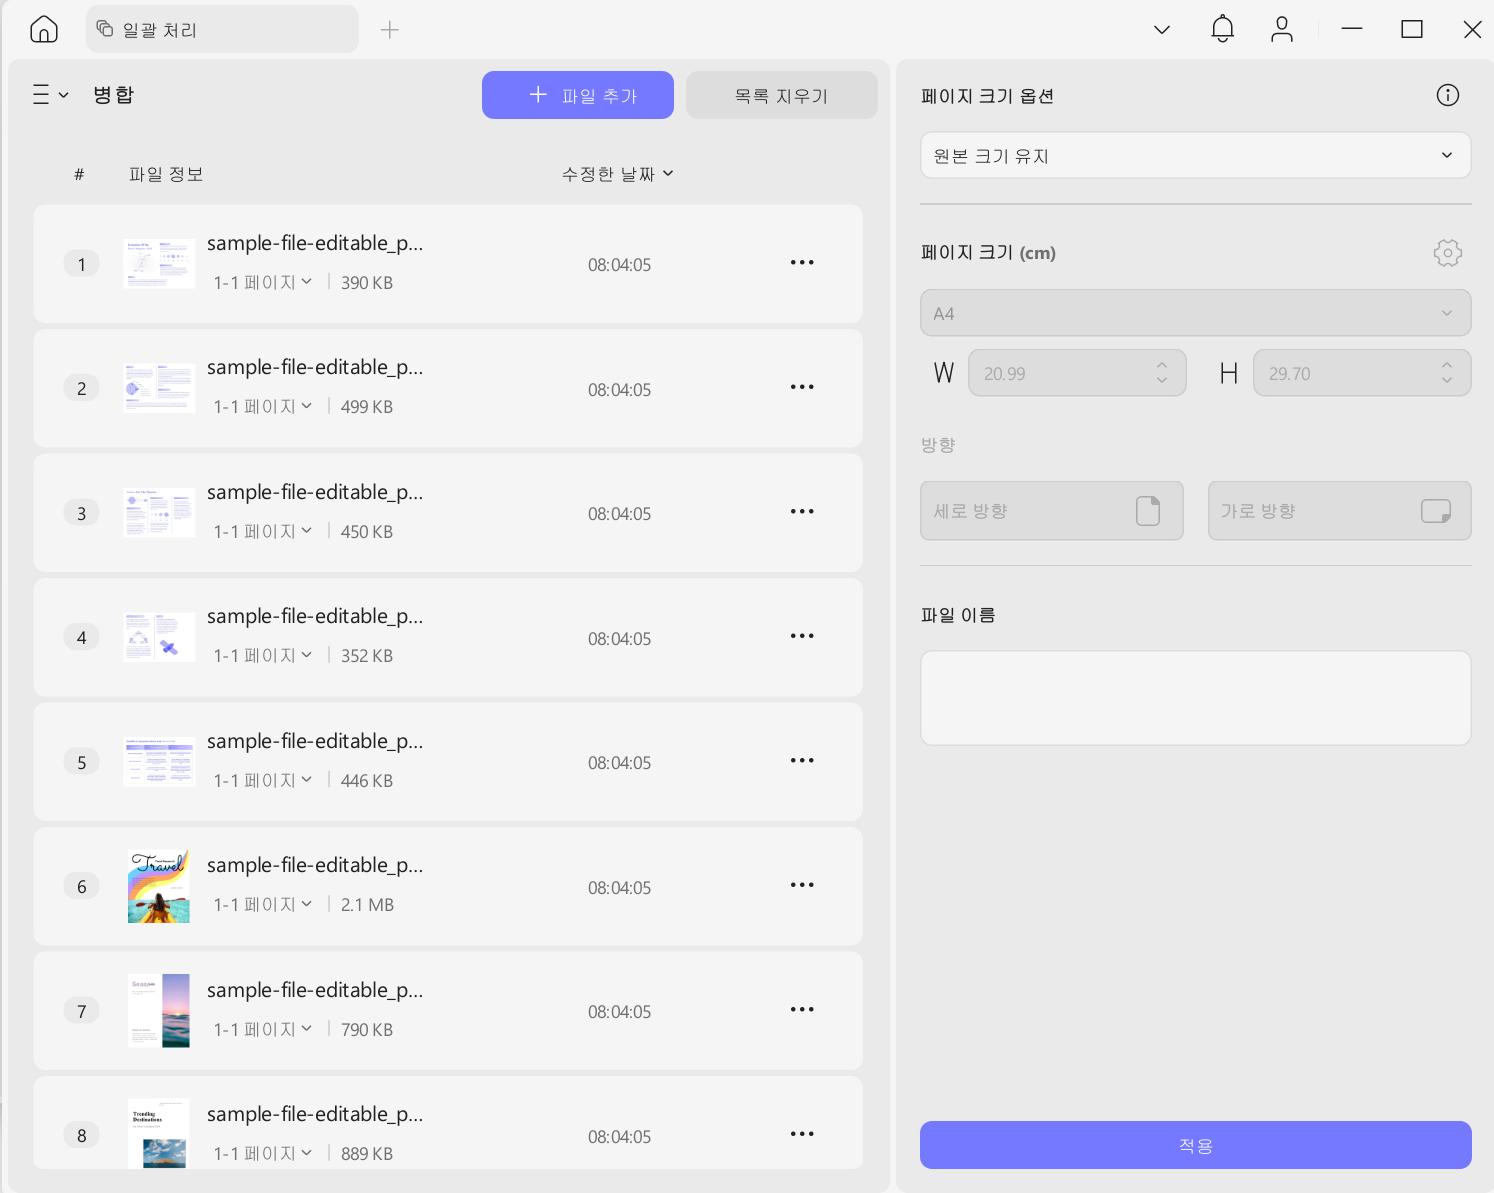This screenshot has height=1193, width=1494.
Task: Select 세로 방향 portrait orientation
Action: [1051, 511]
